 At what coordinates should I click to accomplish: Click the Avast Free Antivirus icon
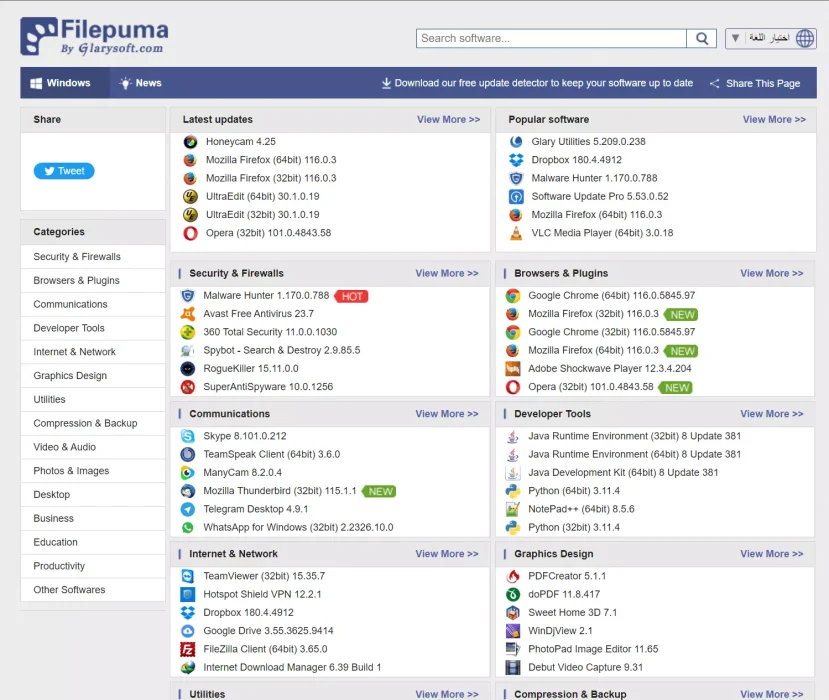point(188,314)
